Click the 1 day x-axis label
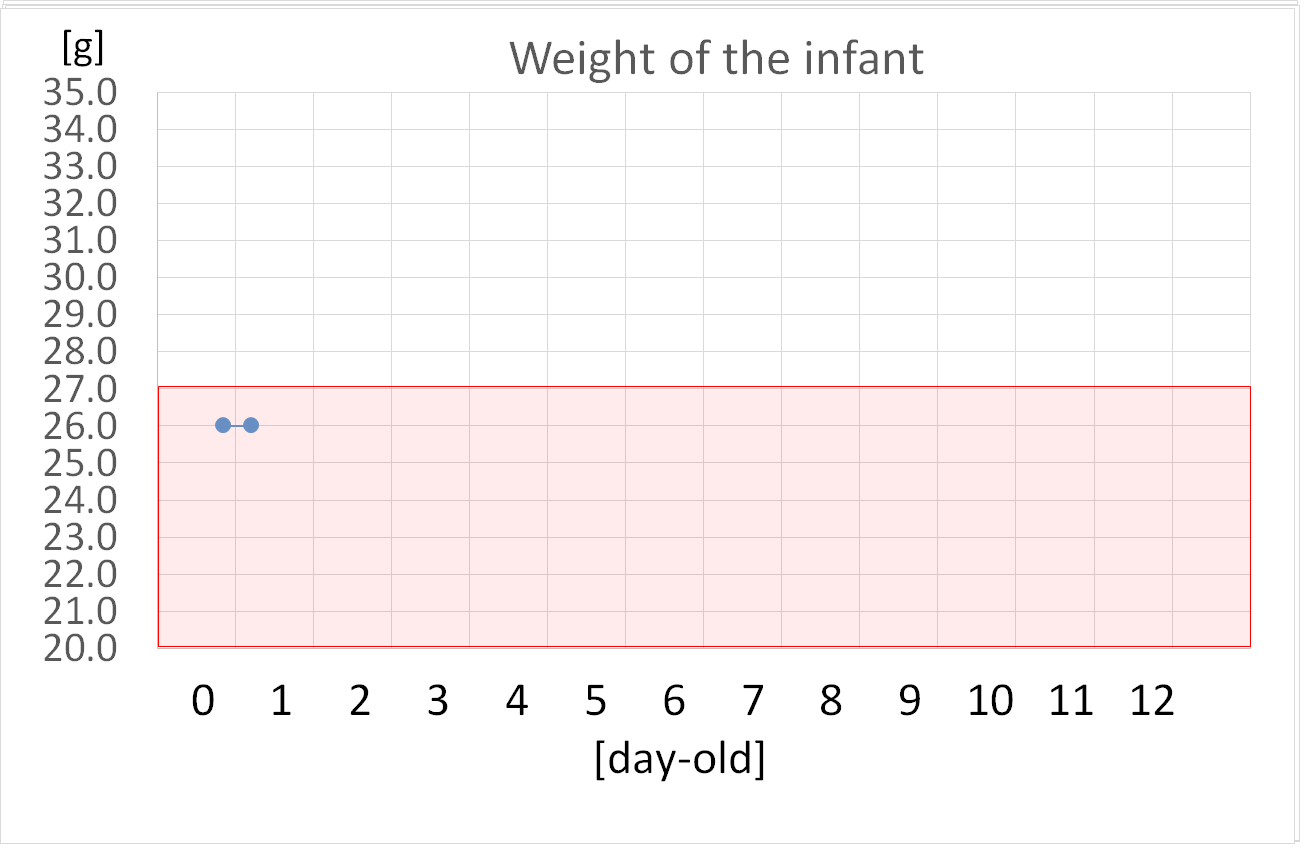 click(x=281, y=702)
